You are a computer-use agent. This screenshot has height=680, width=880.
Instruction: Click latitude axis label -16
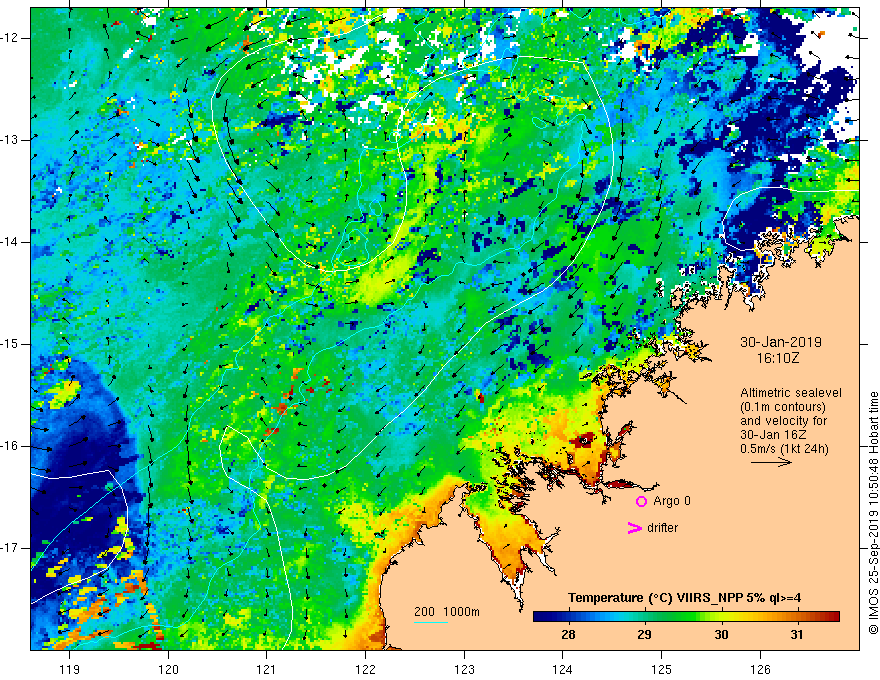click(10, 446)
